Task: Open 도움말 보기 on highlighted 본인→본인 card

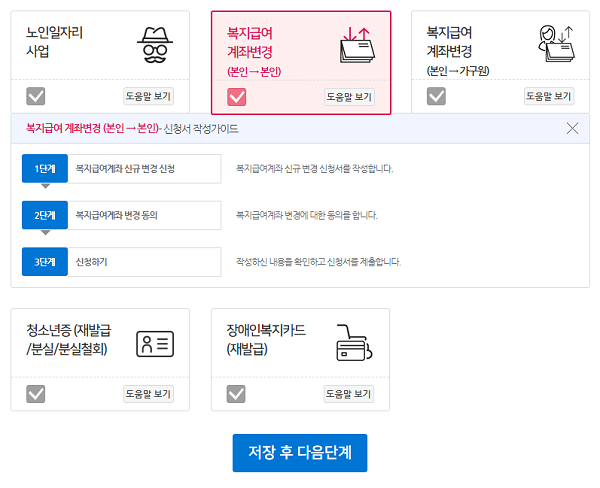Action: [349, 97]
